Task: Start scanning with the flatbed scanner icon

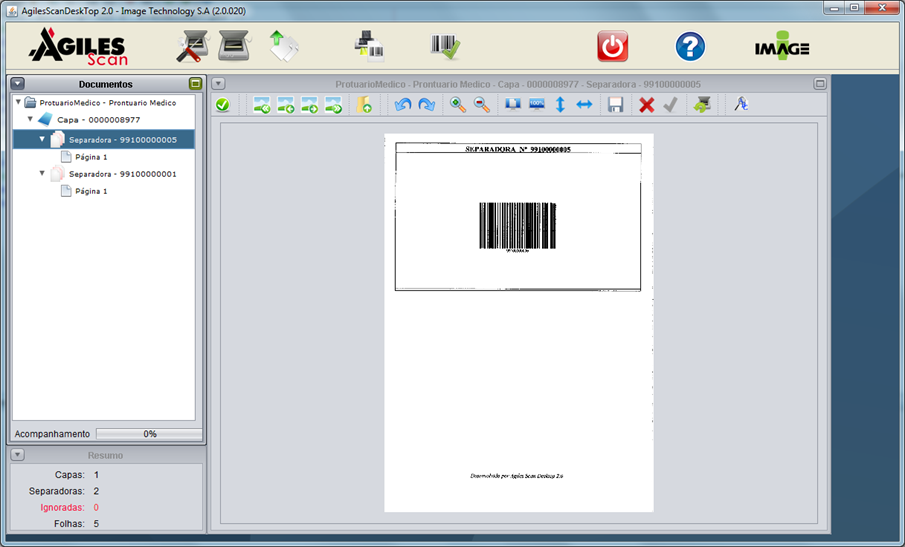Action: click(234, 46)
